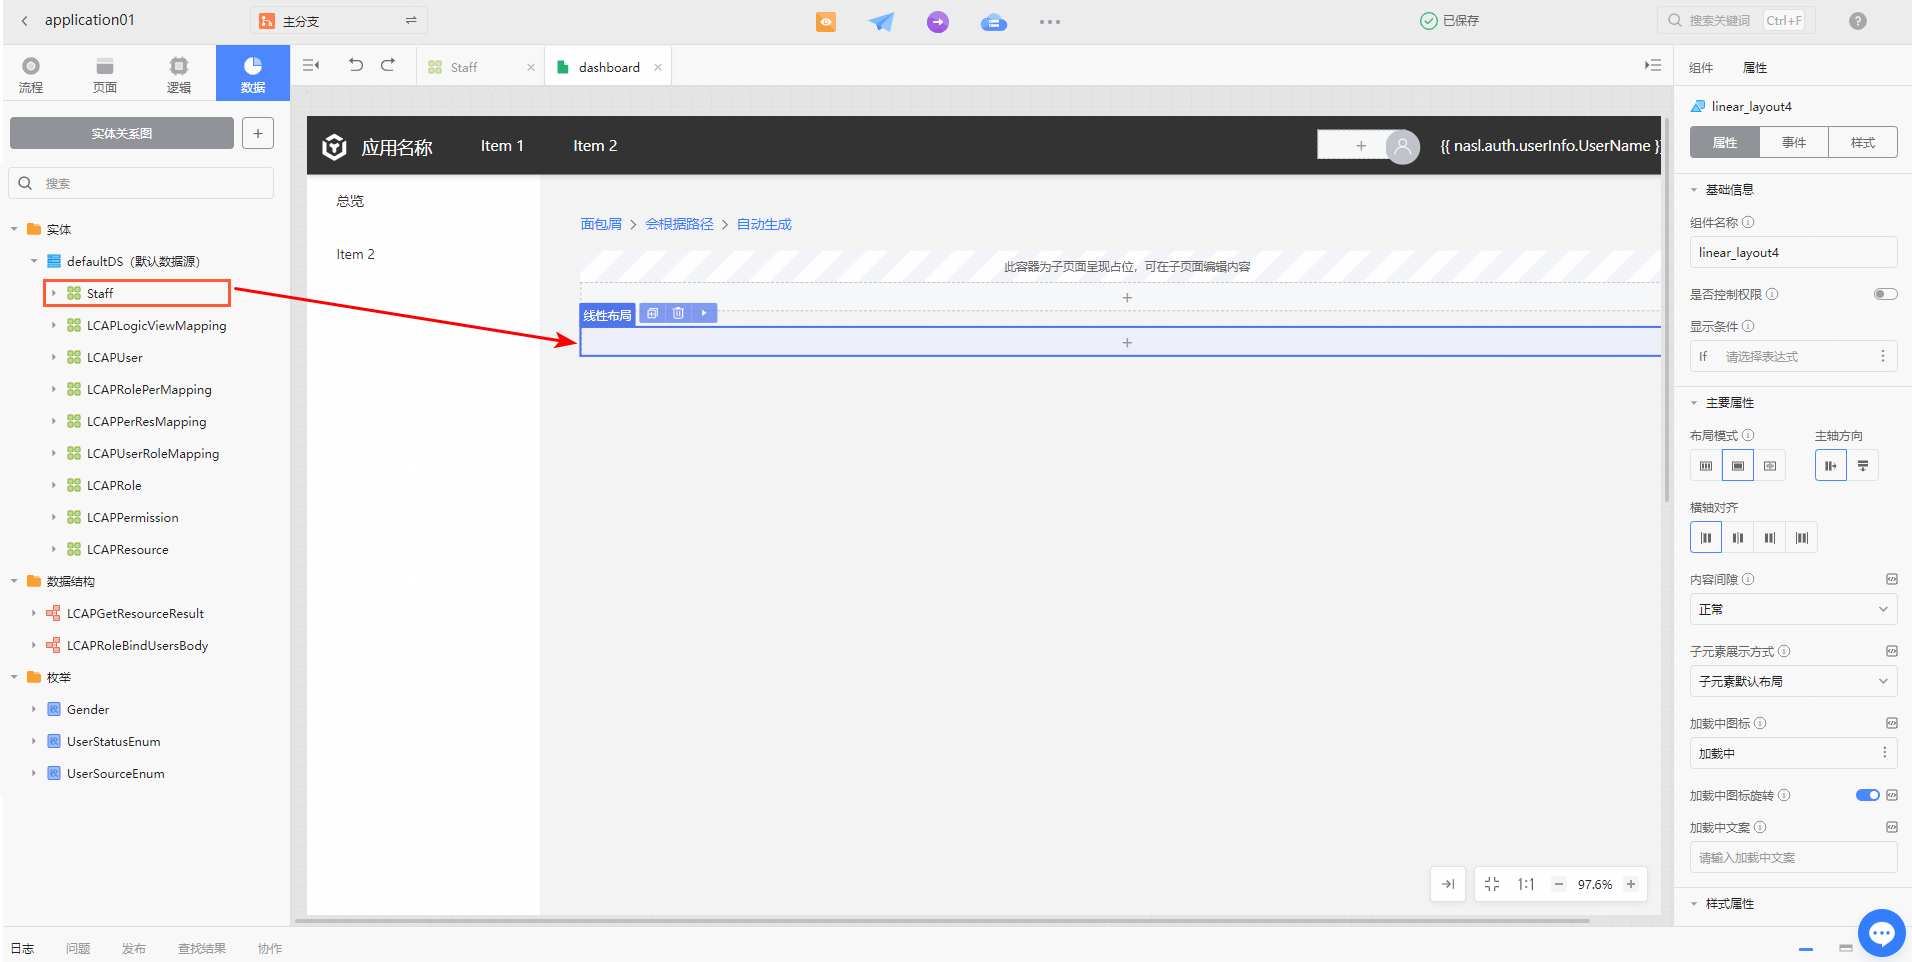This screenshot has width=1912, height=962.
Task: Click the 实体关系图 button
Action: pos(122,133)
